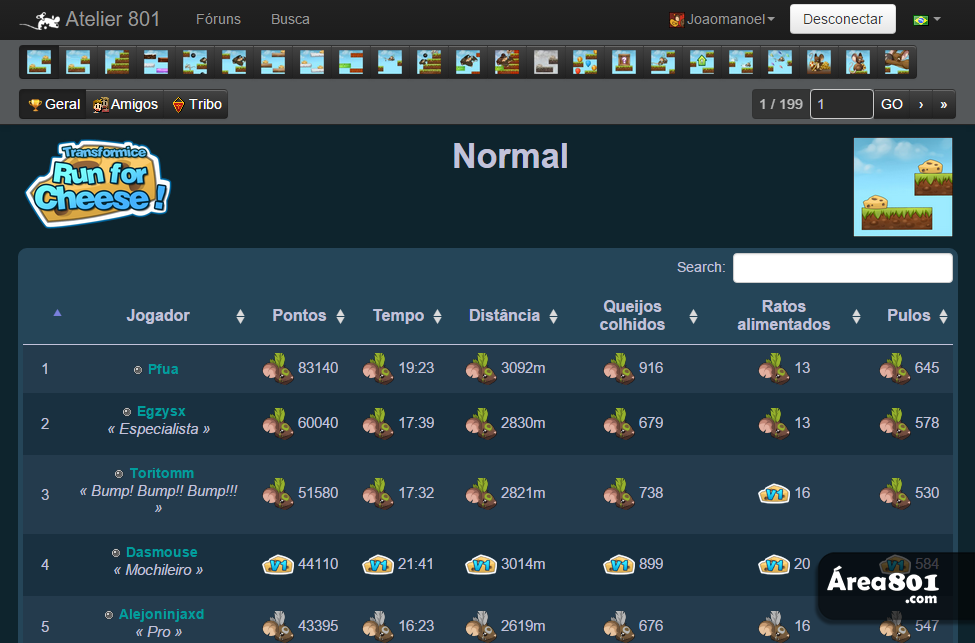Viewport: 975px width, 643px height.
Task: Click the V1 badge beside Dasmouse's 44110 points
Action: [278, 565]
